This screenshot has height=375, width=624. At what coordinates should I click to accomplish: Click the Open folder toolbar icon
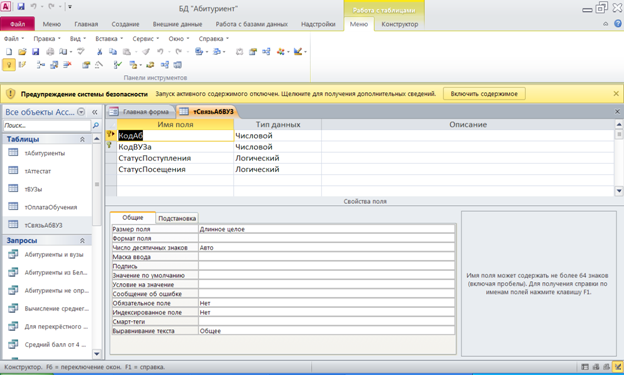(x=22, y=52)
